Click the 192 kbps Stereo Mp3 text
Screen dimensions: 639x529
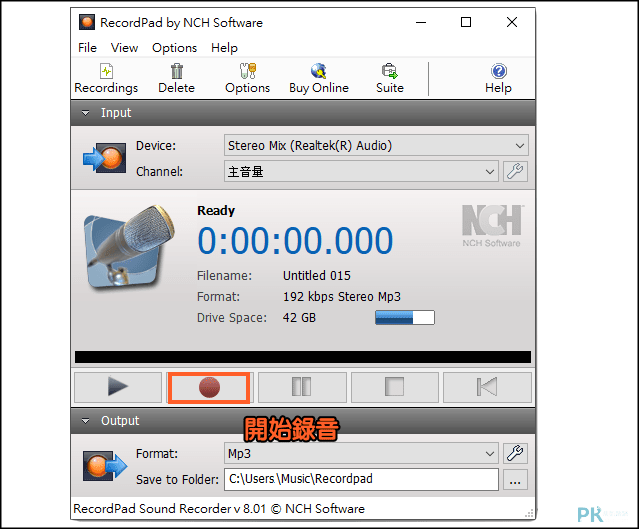coord(342,297)
